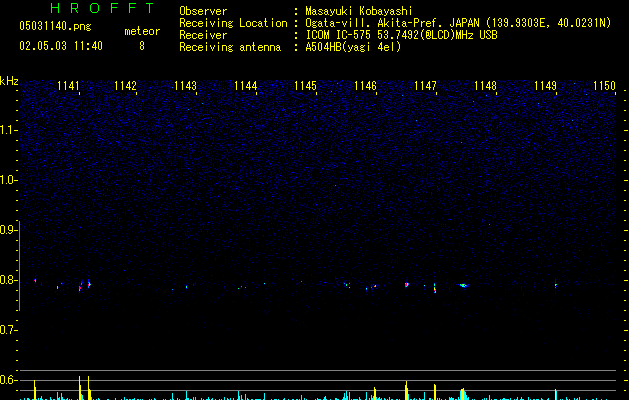629x400 pixels.
Task: Click the meteor count value 8
Action: click(142, 46)
